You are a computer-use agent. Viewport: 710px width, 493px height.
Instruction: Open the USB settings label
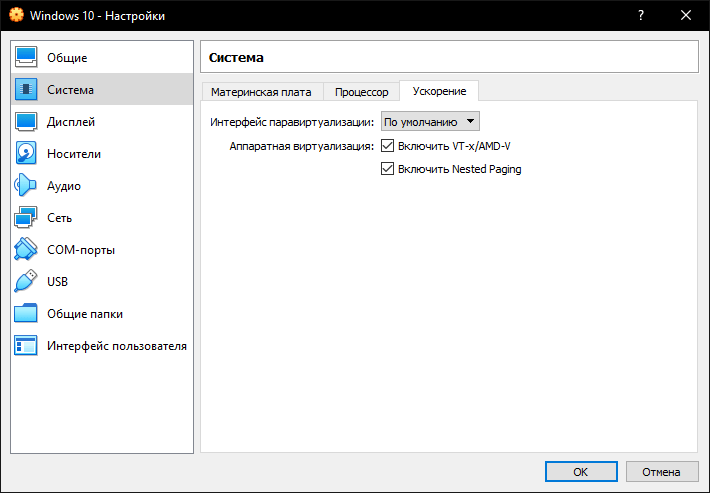pyautogui.click(x=58, y=282)
